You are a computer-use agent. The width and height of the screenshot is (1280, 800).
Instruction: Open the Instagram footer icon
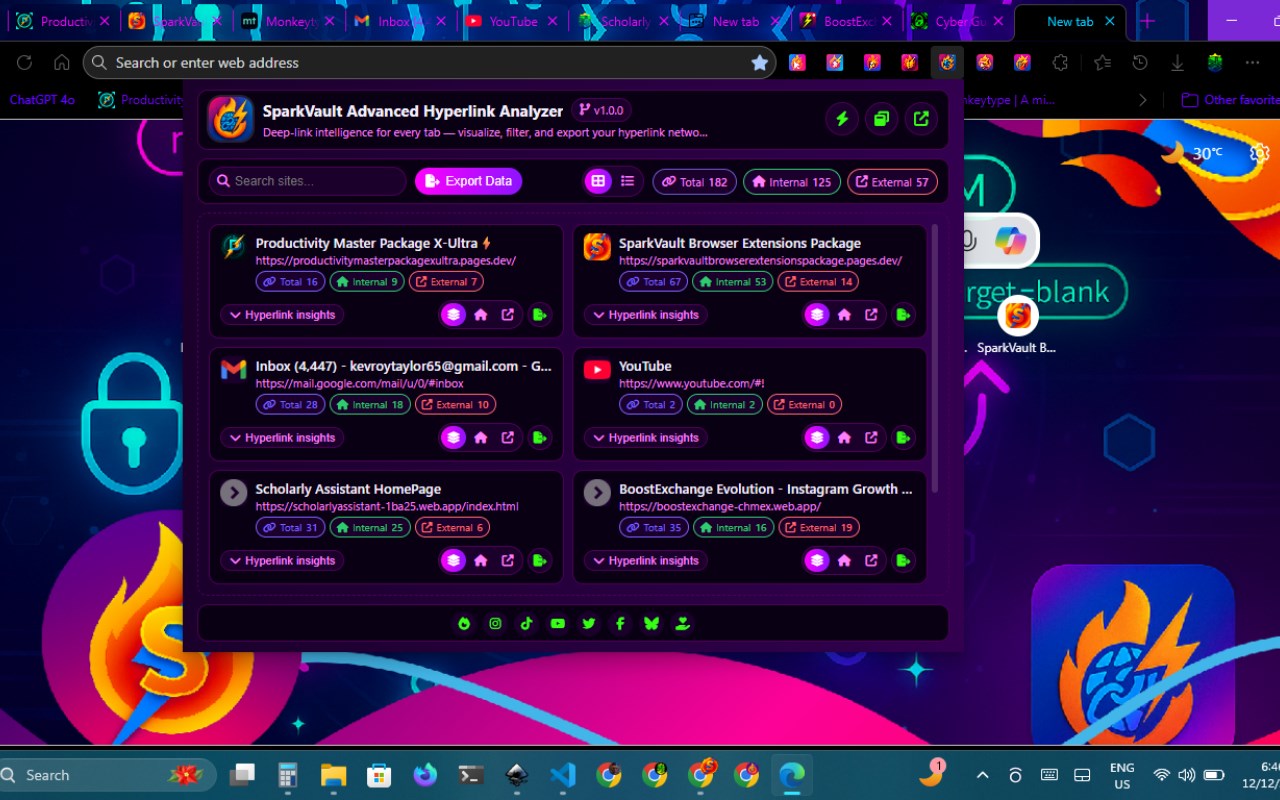[x=495, y=623]
